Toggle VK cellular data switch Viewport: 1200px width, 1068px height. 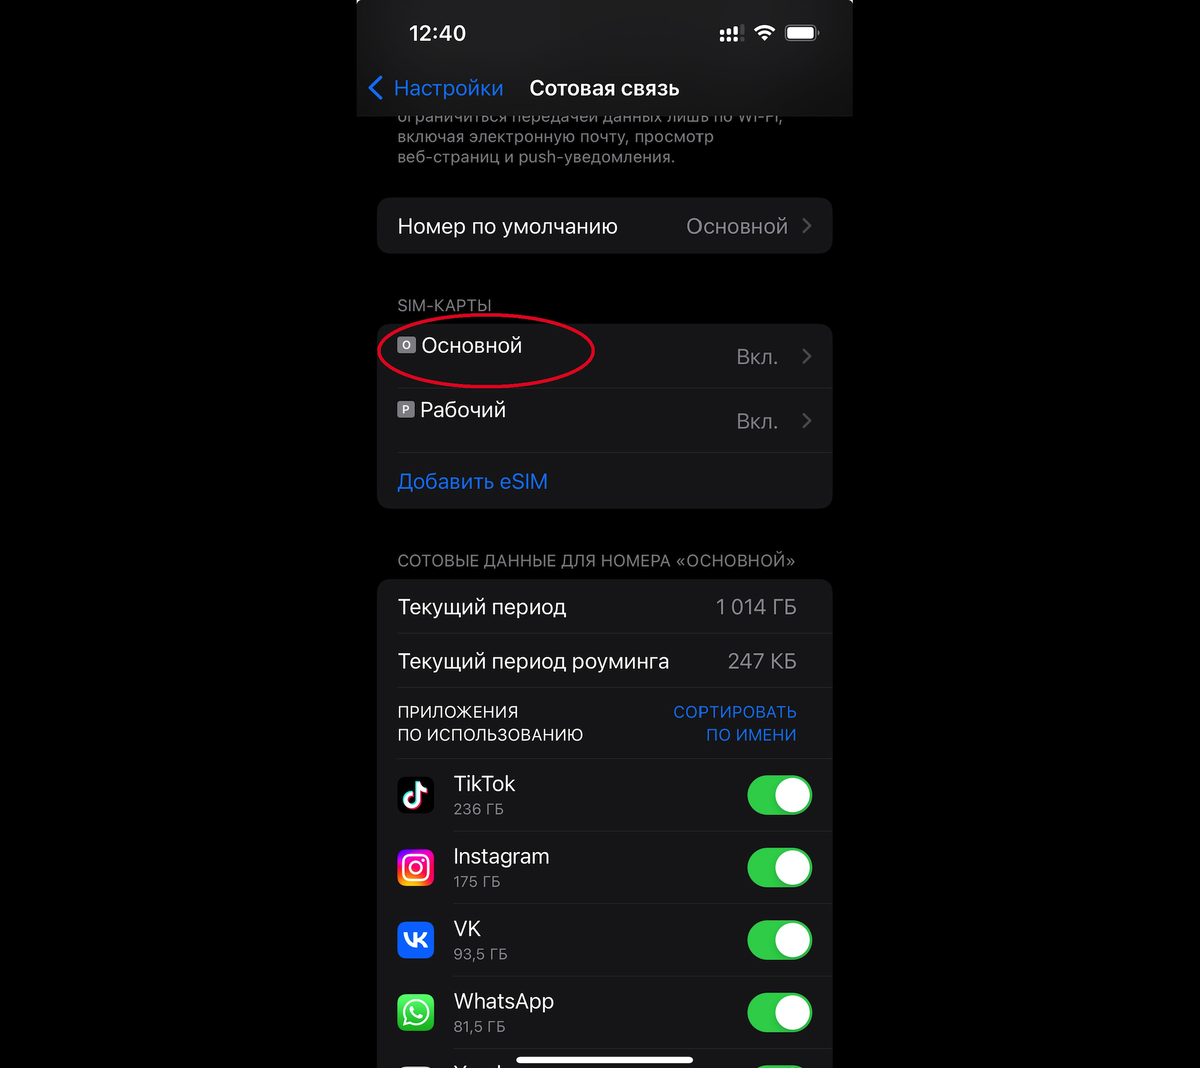pos(780,940)
